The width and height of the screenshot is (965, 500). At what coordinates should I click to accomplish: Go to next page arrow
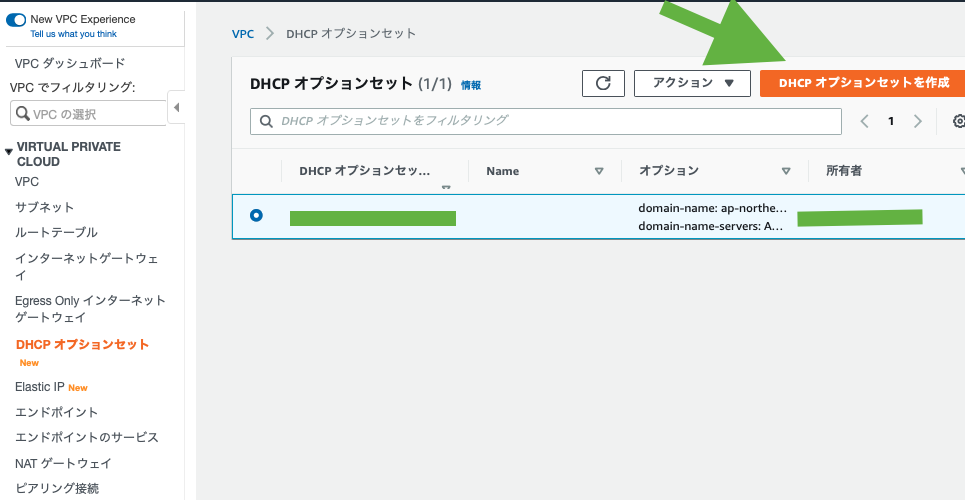tap(917, 121)
